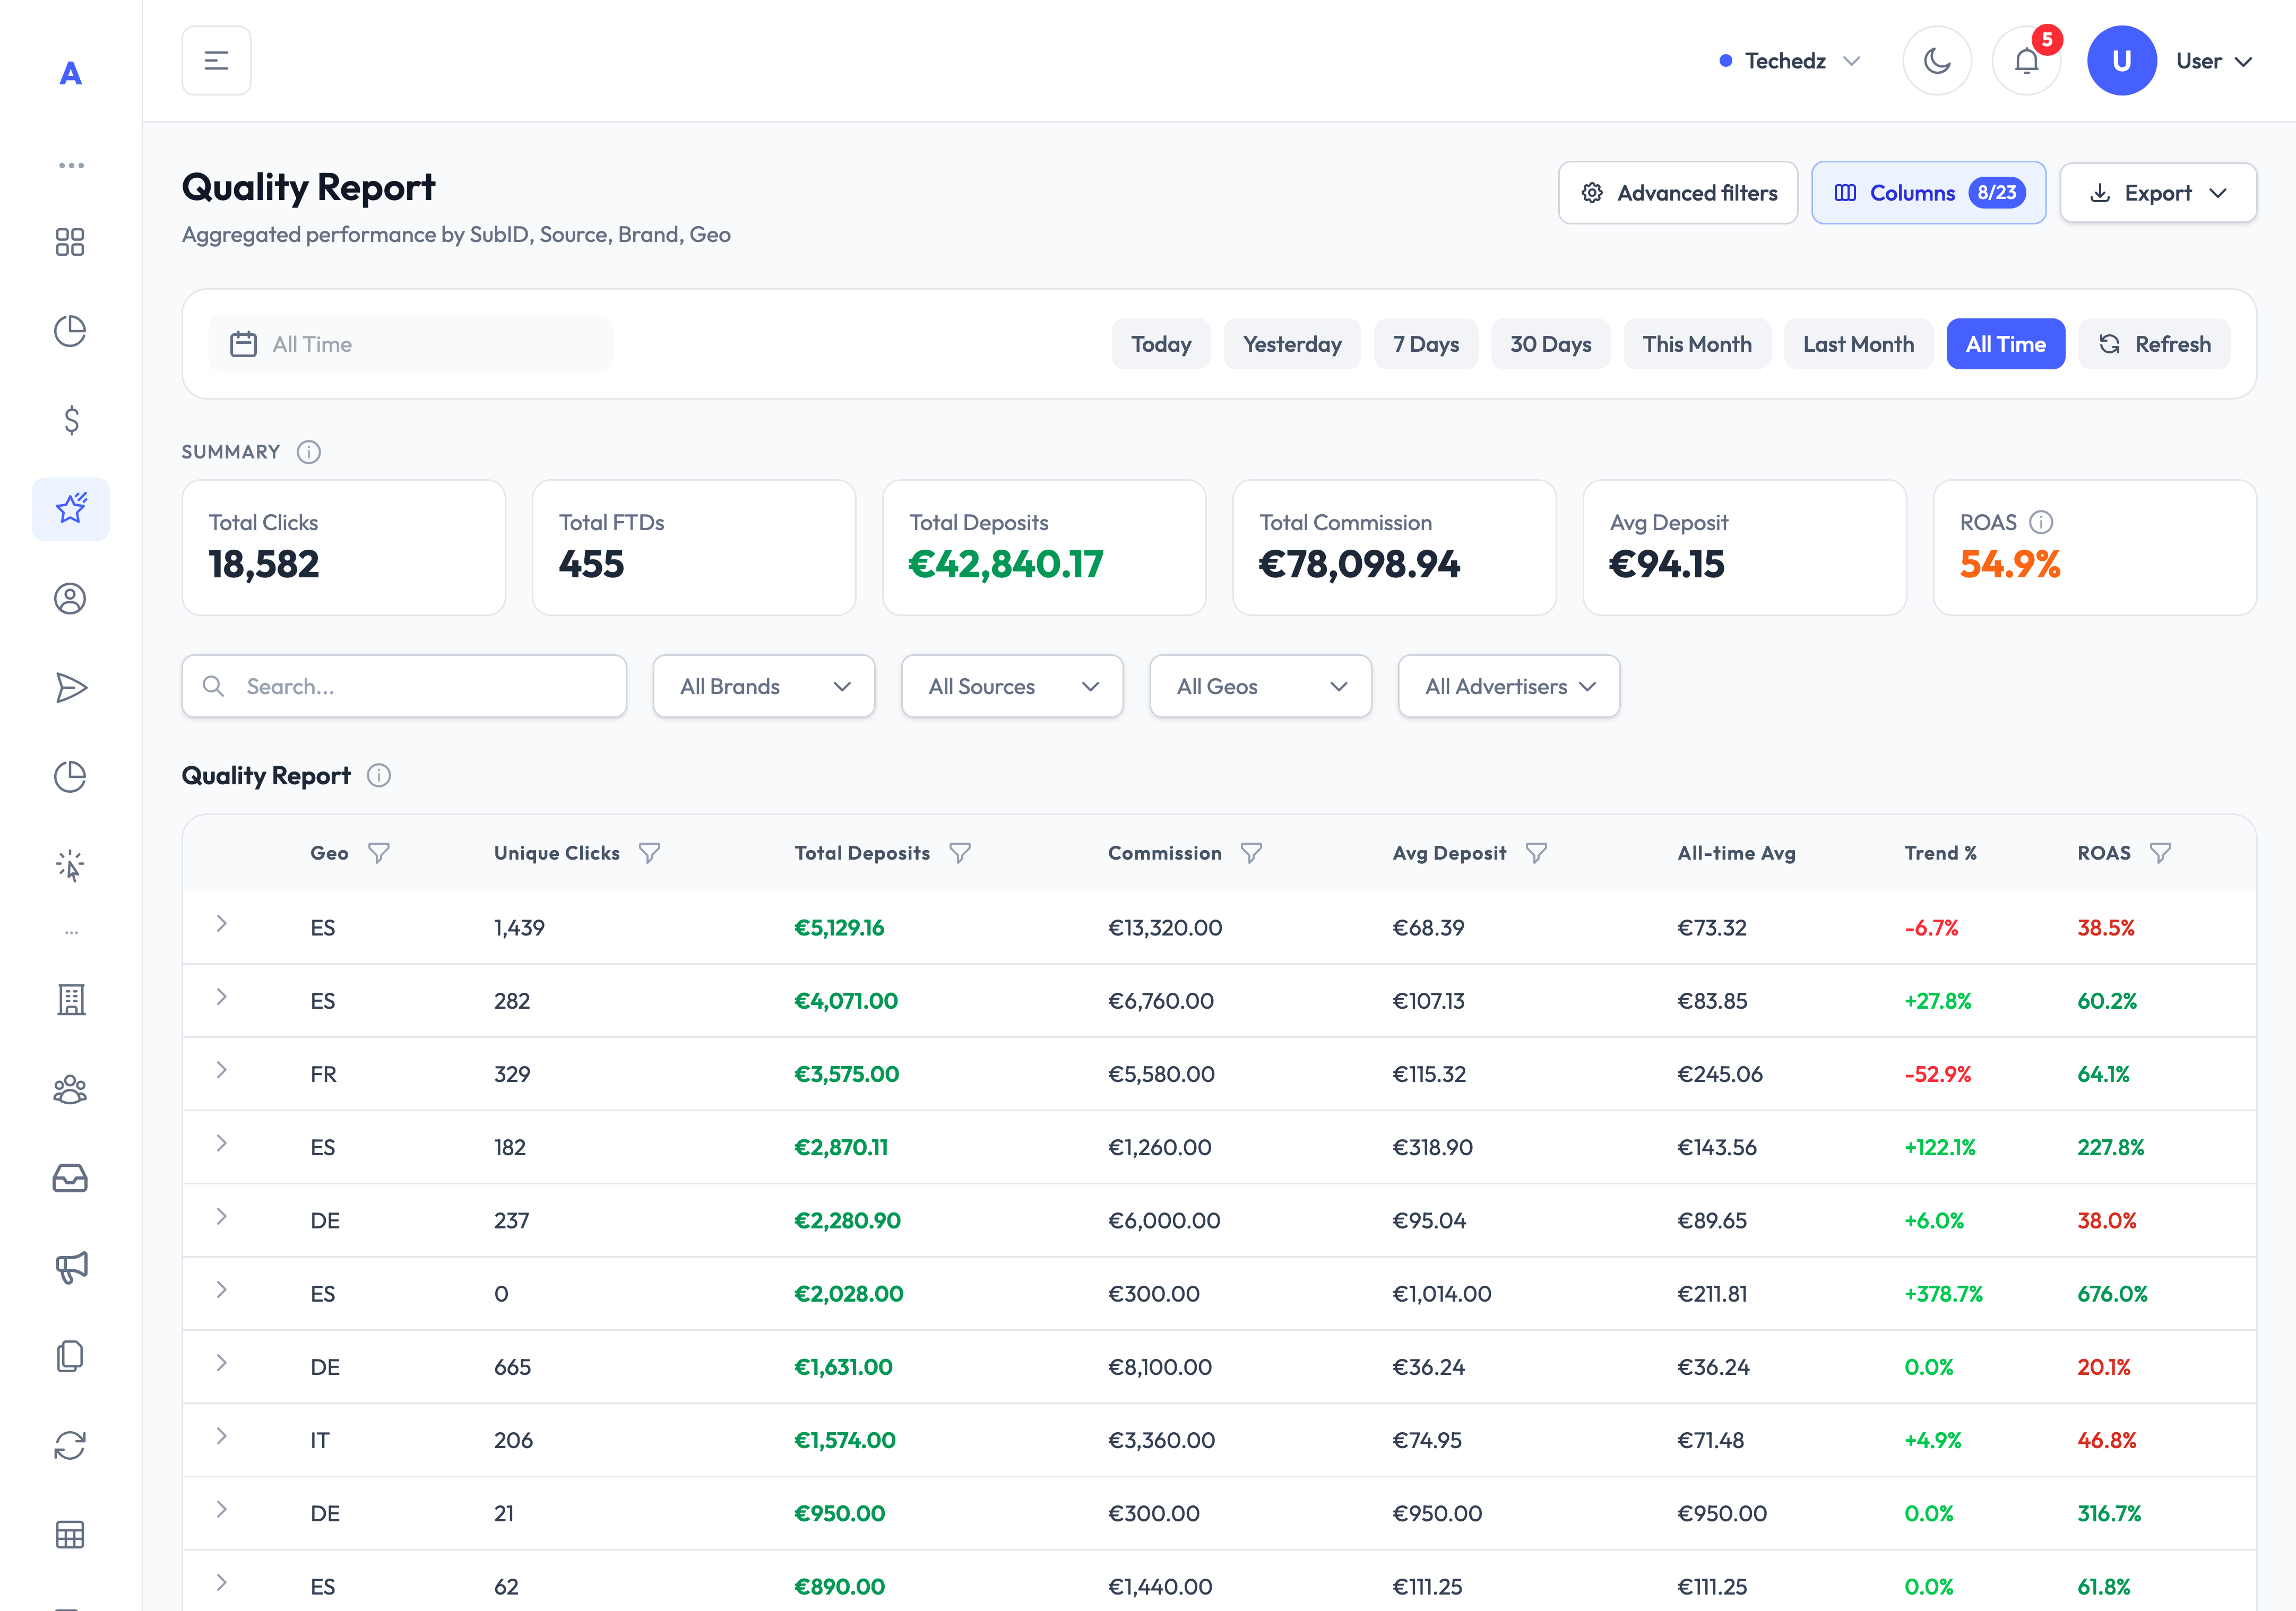Click the sync arrows sidebar icon

click(x=70, y=1445)
